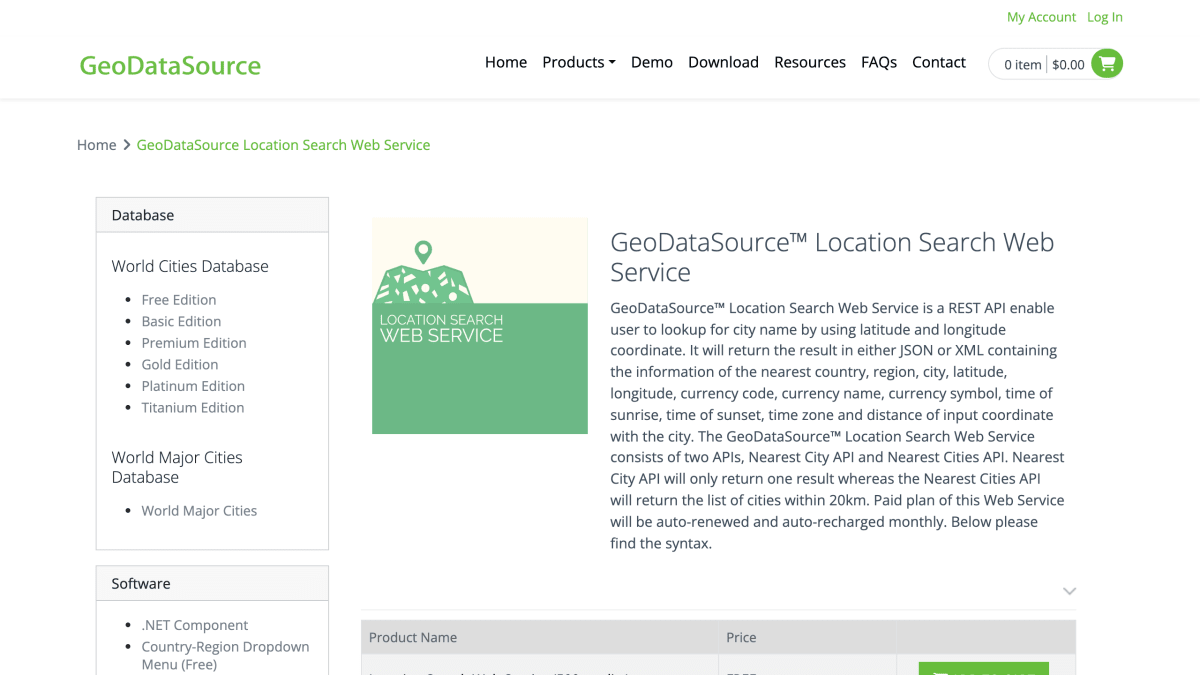Open the Demo menu item
The image size is (1200, 675).
click(x=652, y=62)
